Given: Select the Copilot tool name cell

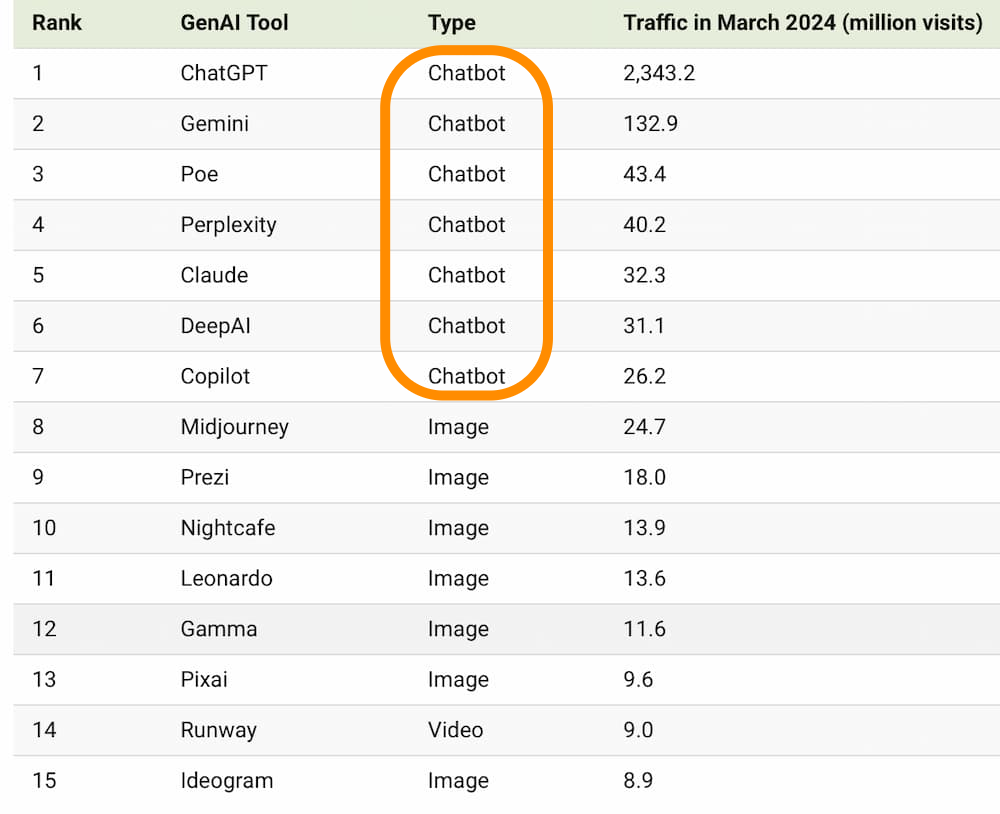Looking at the screenshot, I should point(216,376).
